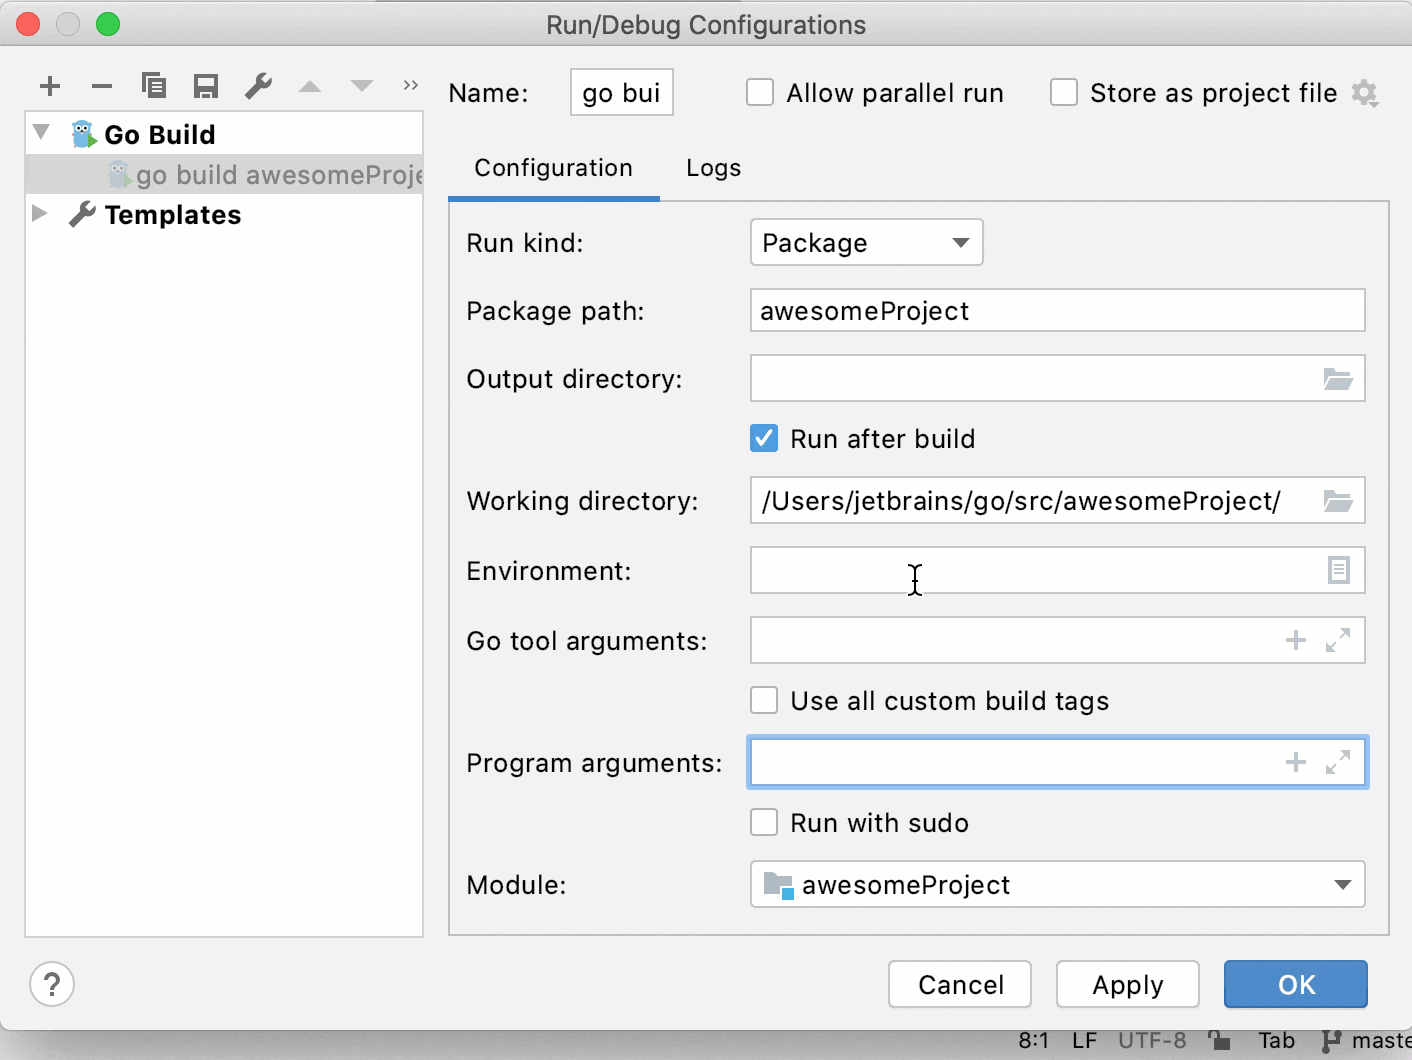Open the environment variables editor
Image resolution: width=1412 pixels, height=1060 pixels.
point(1340,570)
